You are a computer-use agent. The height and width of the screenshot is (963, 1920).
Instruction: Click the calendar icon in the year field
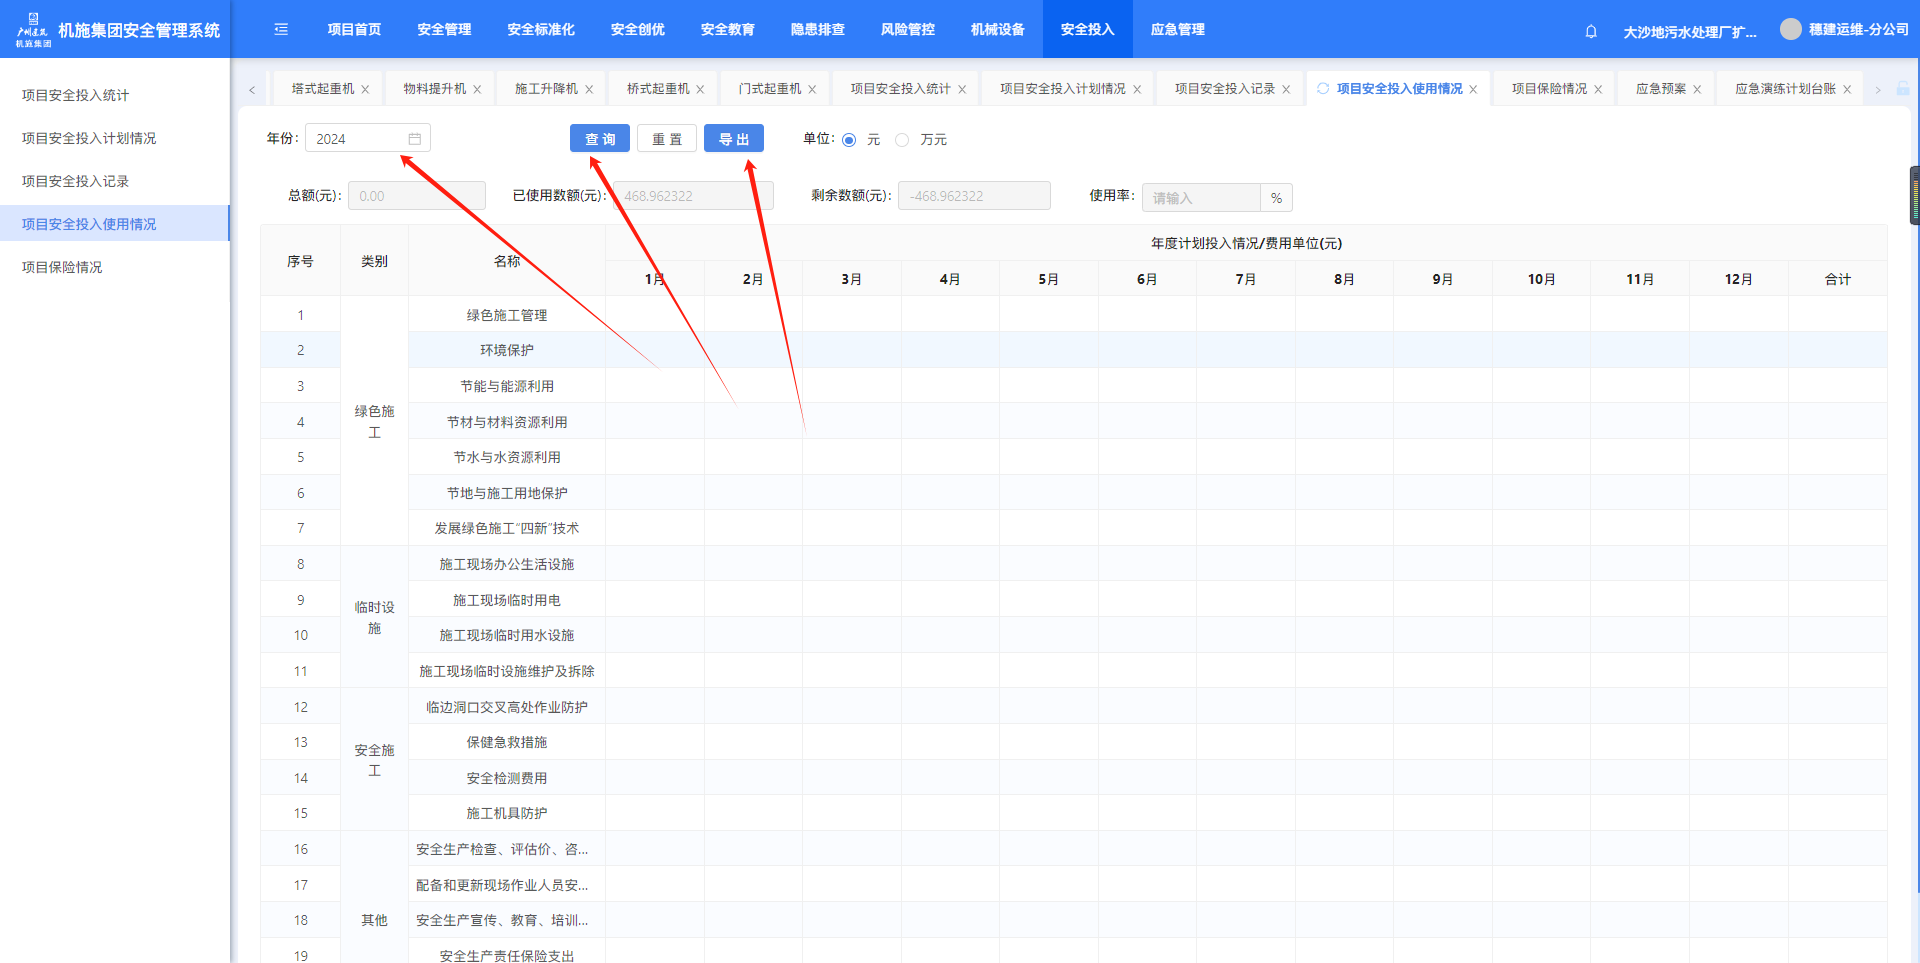(415, 139)
